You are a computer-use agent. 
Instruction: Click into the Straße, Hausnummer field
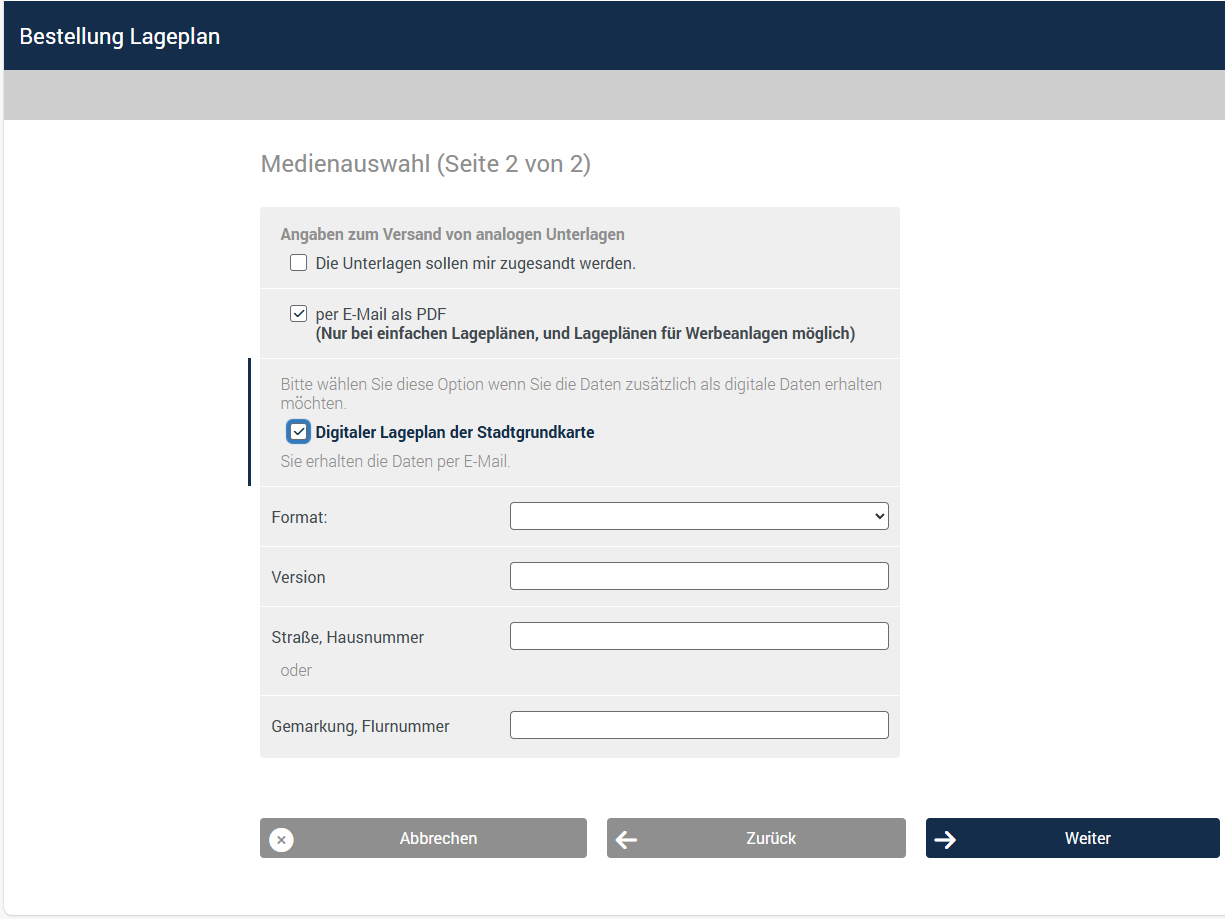(x=698, y=636)
